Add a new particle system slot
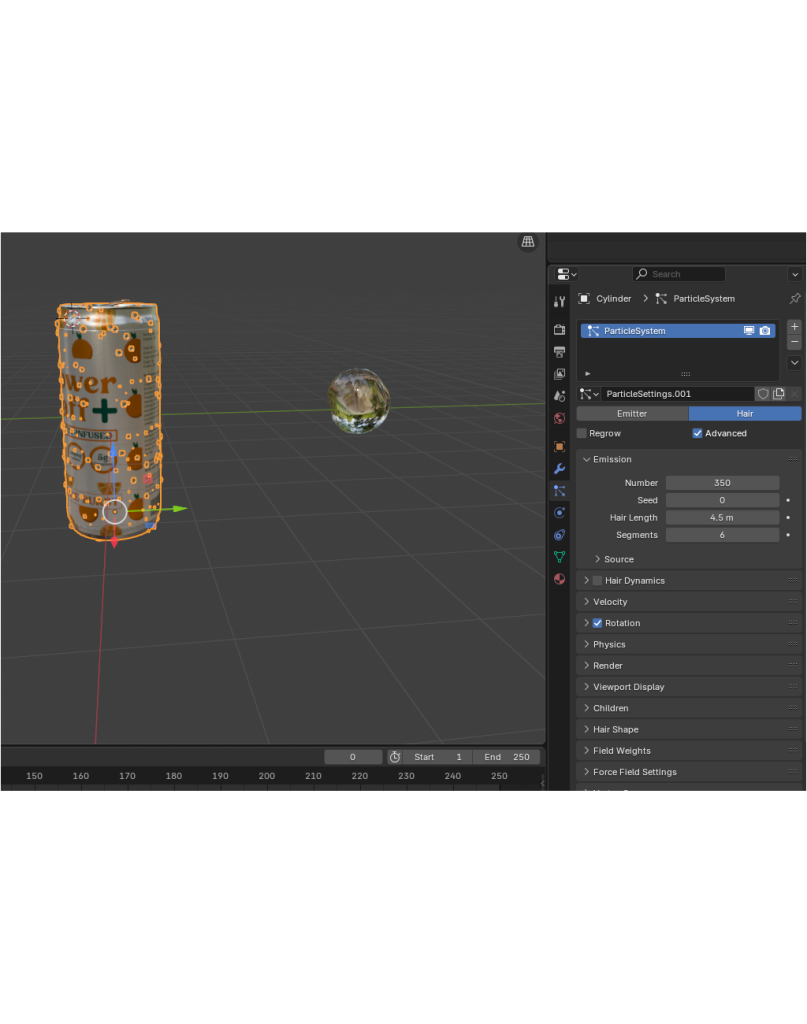Image resolution: width=807 pixels, height=1024 pixels. tap(794, 327)
